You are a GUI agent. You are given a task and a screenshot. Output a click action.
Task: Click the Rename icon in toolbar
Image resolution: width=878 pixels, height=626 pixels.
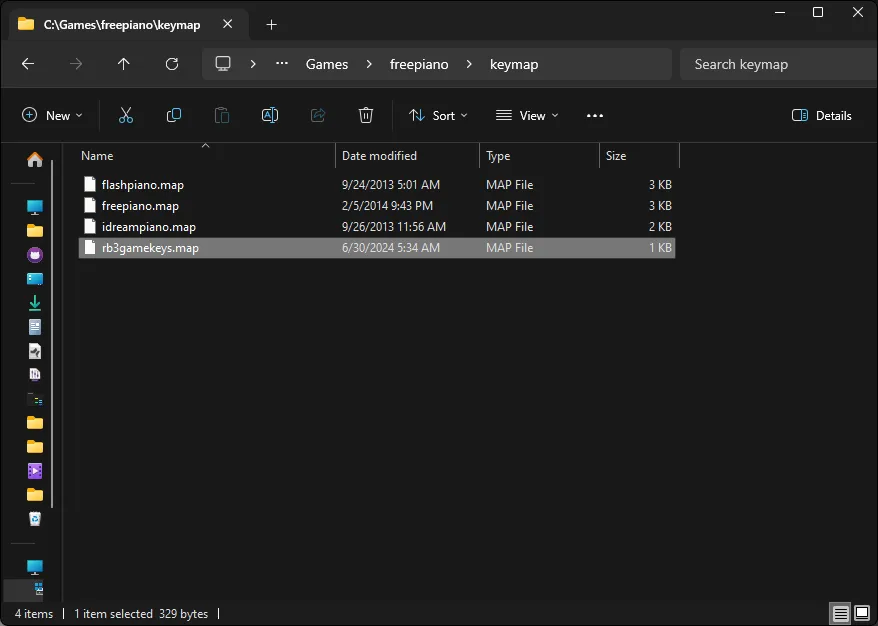click(x=270, y=116)
